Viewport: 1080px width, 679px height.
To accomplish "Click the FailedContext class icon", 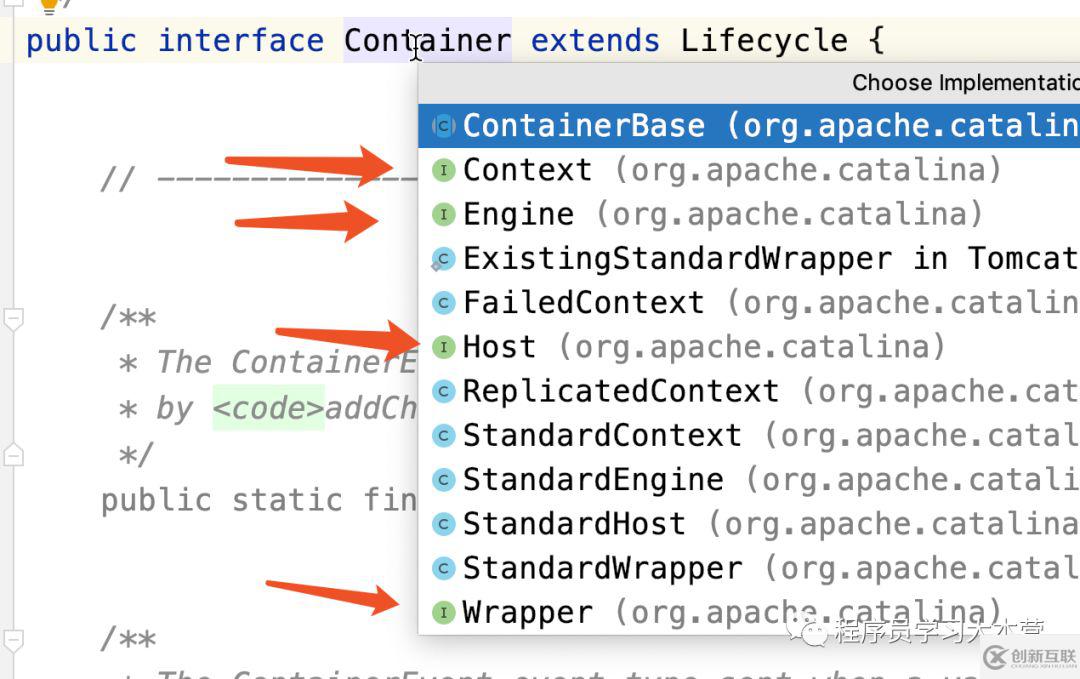I will tap(443, 303).
